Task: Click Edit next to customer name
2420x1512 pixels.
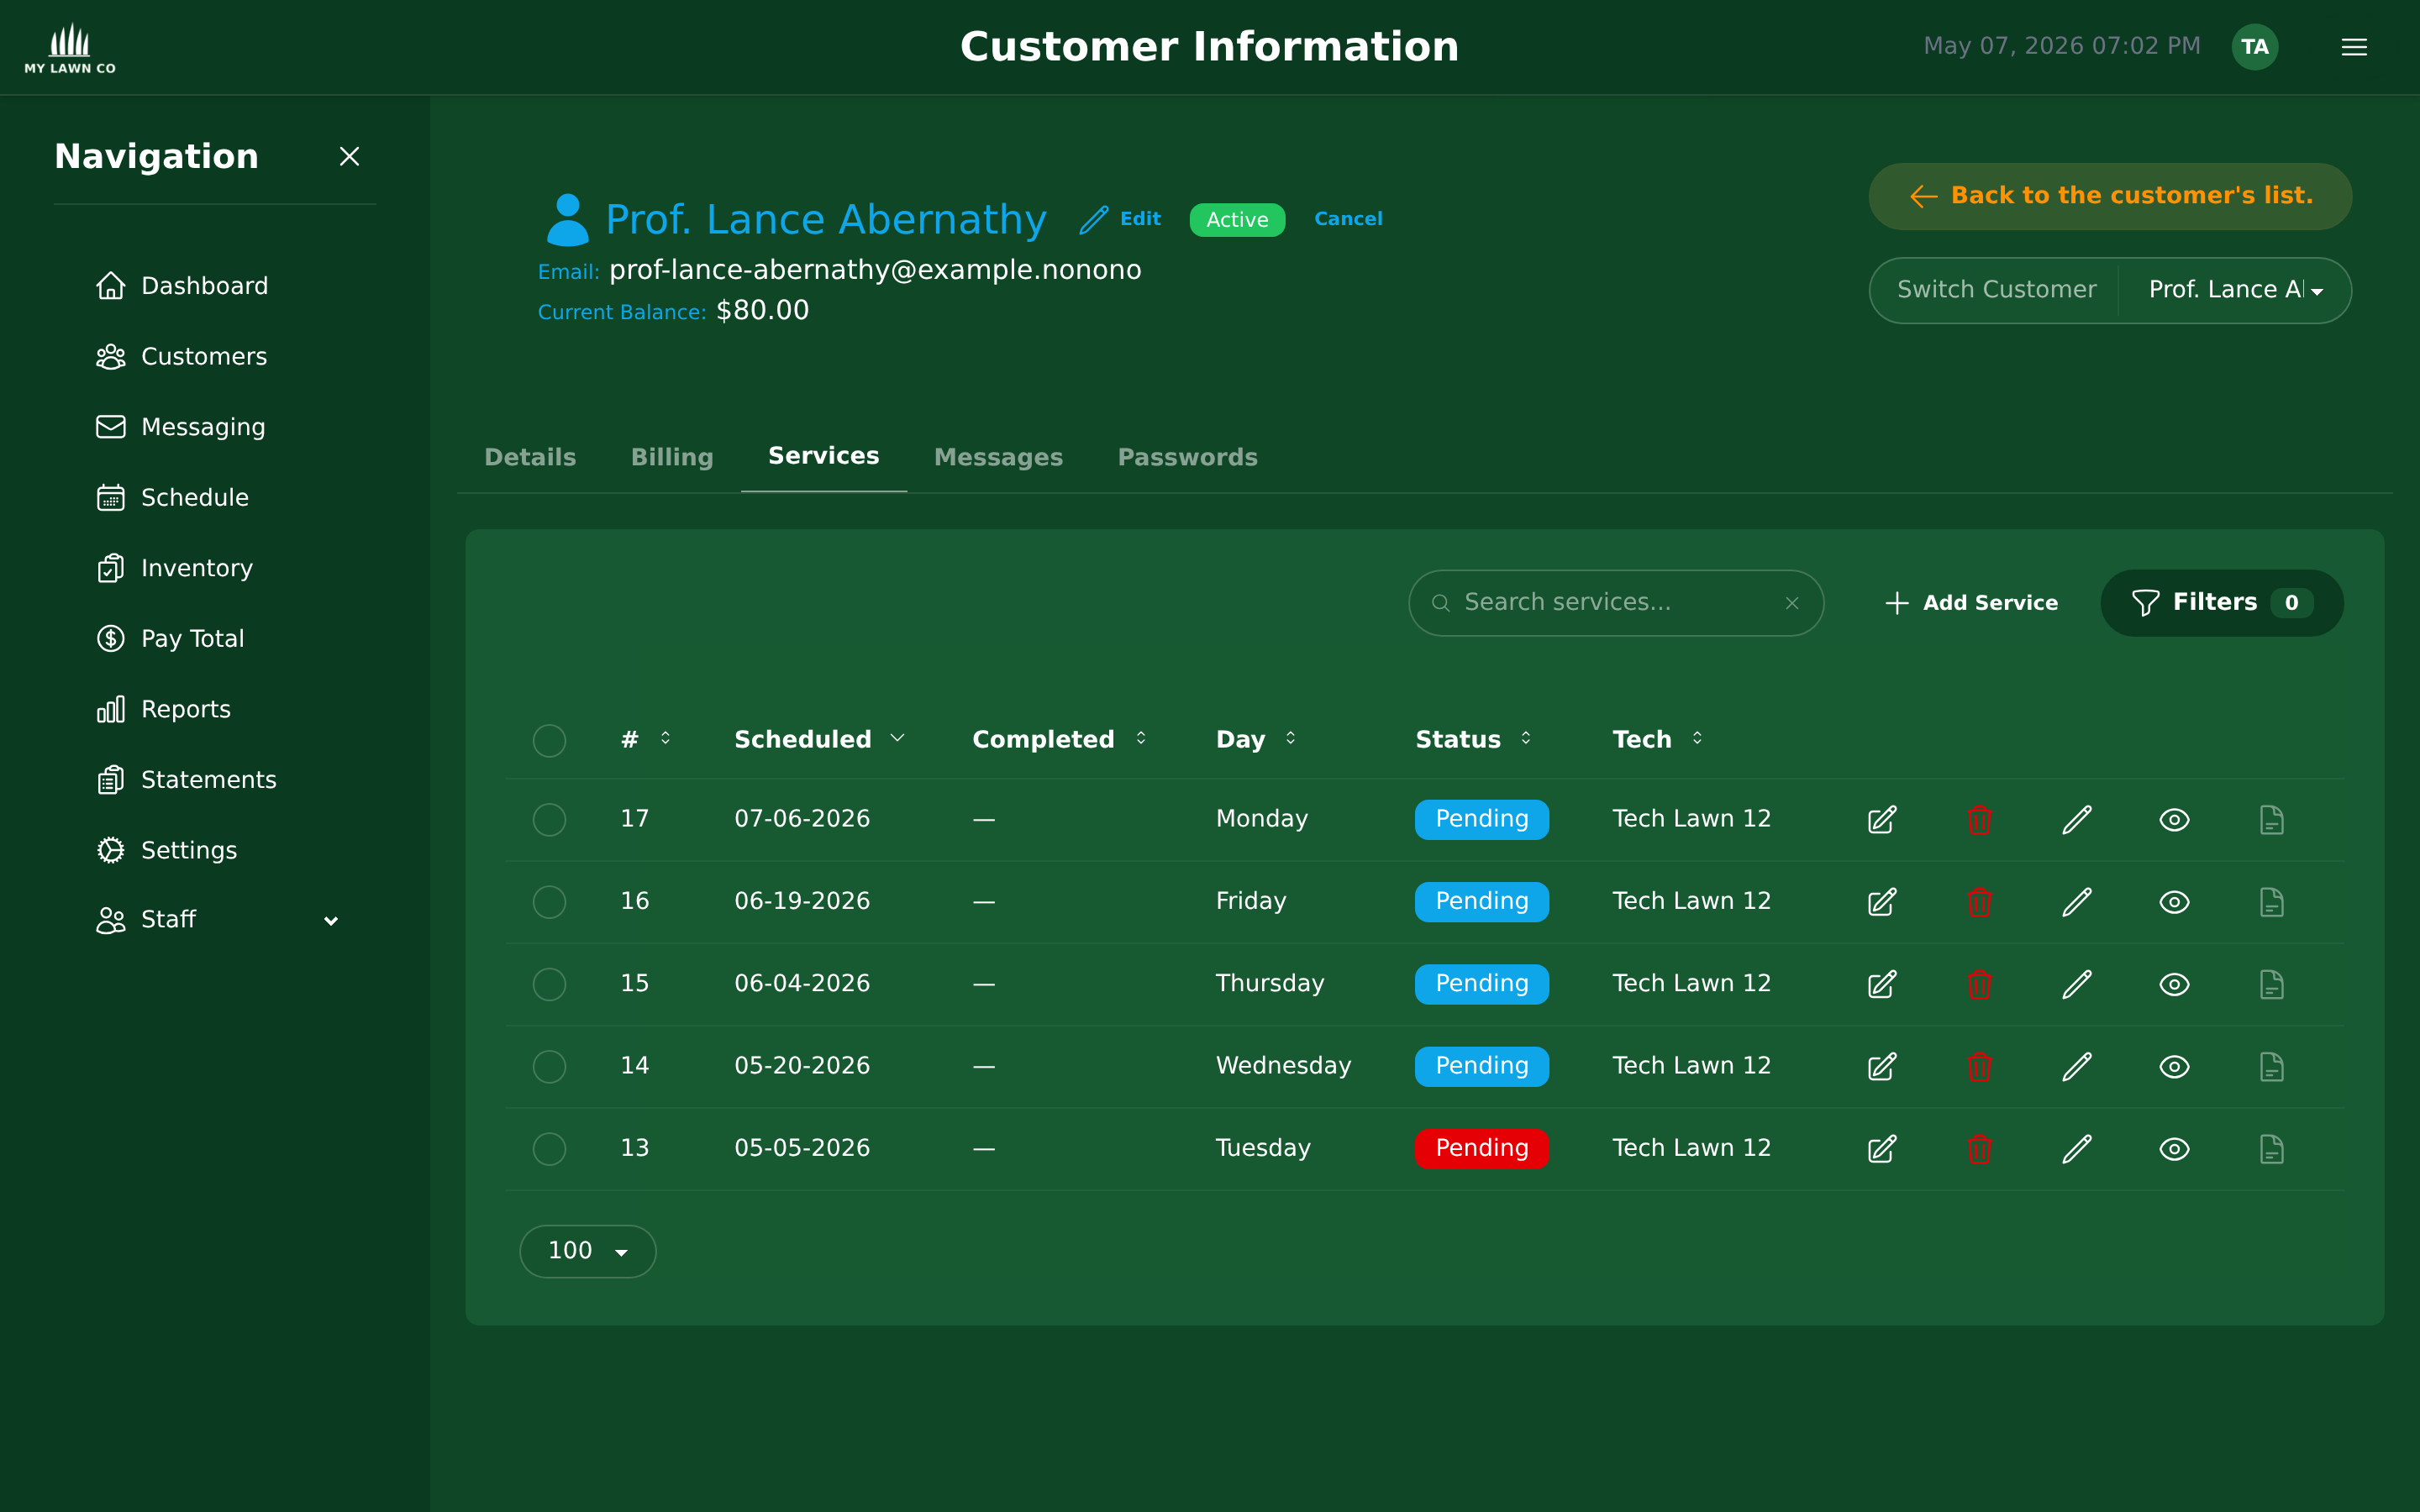Action: pyautogui.click(x=1120, y=219)
